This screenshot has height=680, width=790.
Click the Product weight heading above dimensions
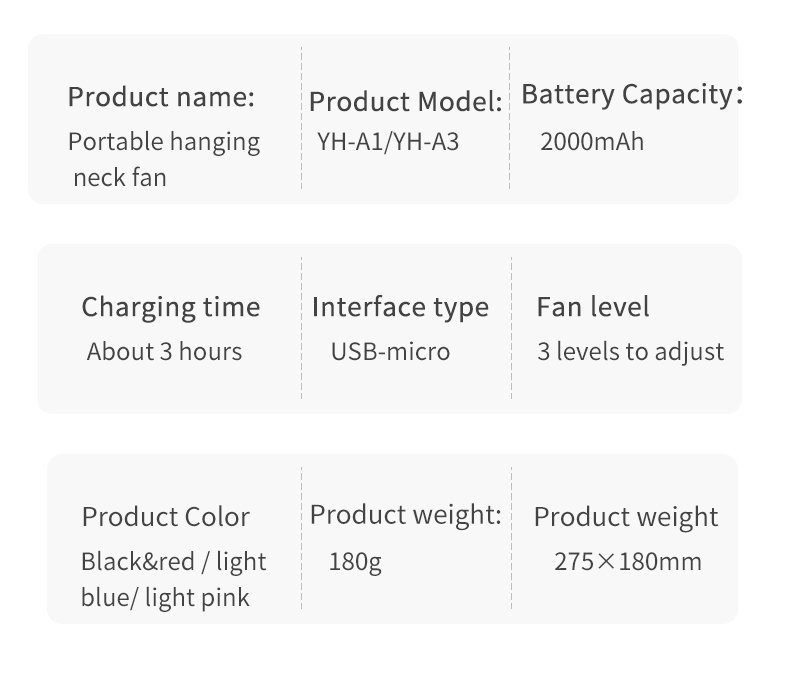click(626, 518)
